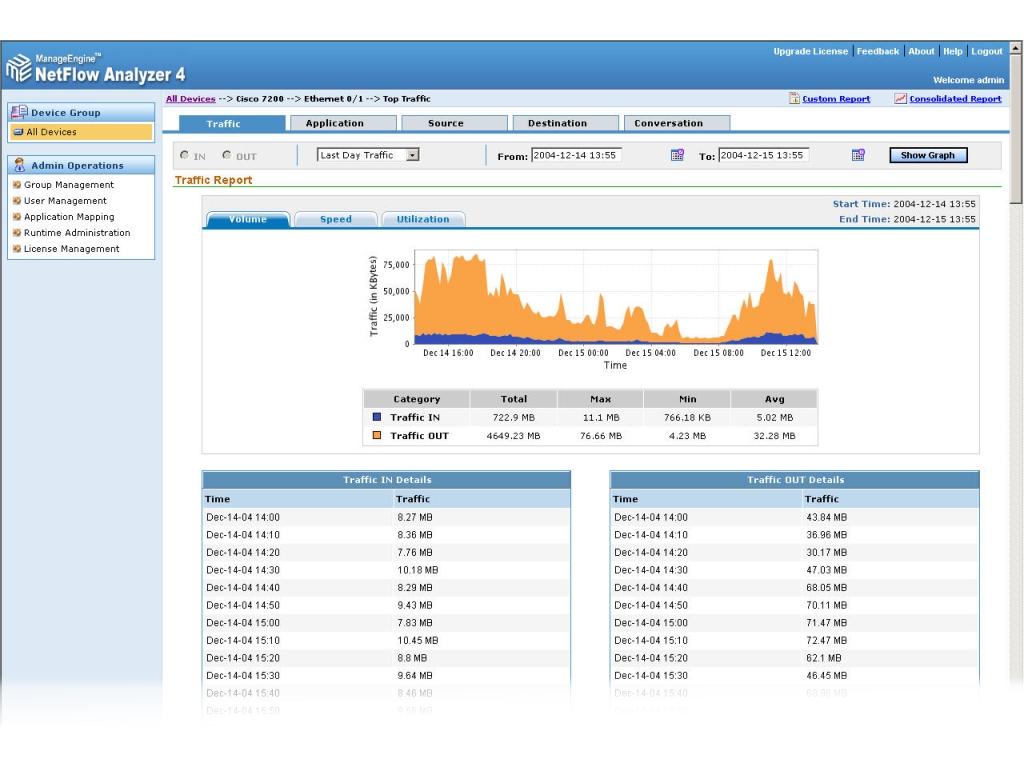This screenshot has height=768, width=1024.
Task: Click Upgrade License in the header
Action: tap(810, 51)
